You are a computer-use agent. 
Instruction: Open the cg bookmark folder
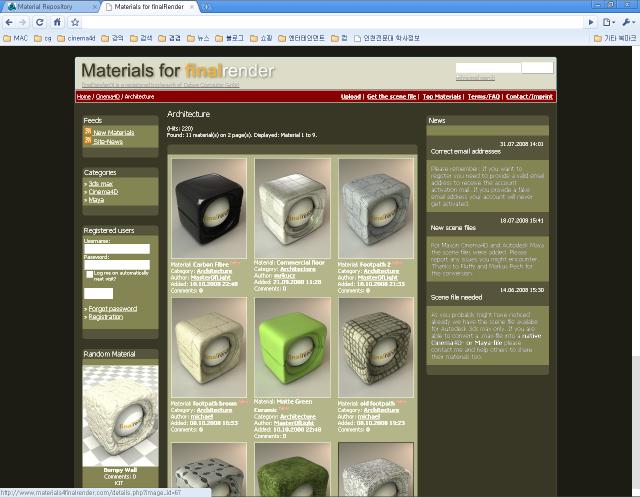click(x=43, y=38)
